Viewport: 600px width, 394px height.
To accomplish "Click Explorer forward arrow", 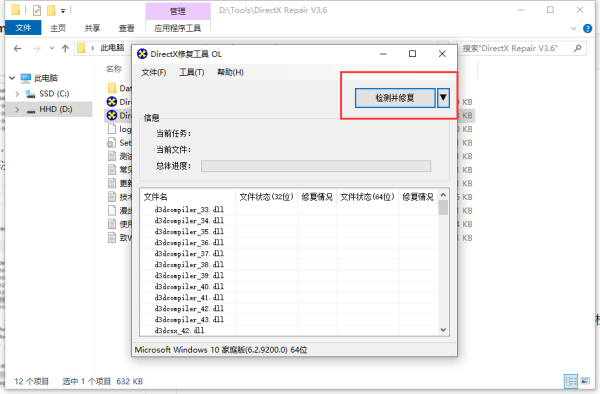I will (x=37, y=49).
